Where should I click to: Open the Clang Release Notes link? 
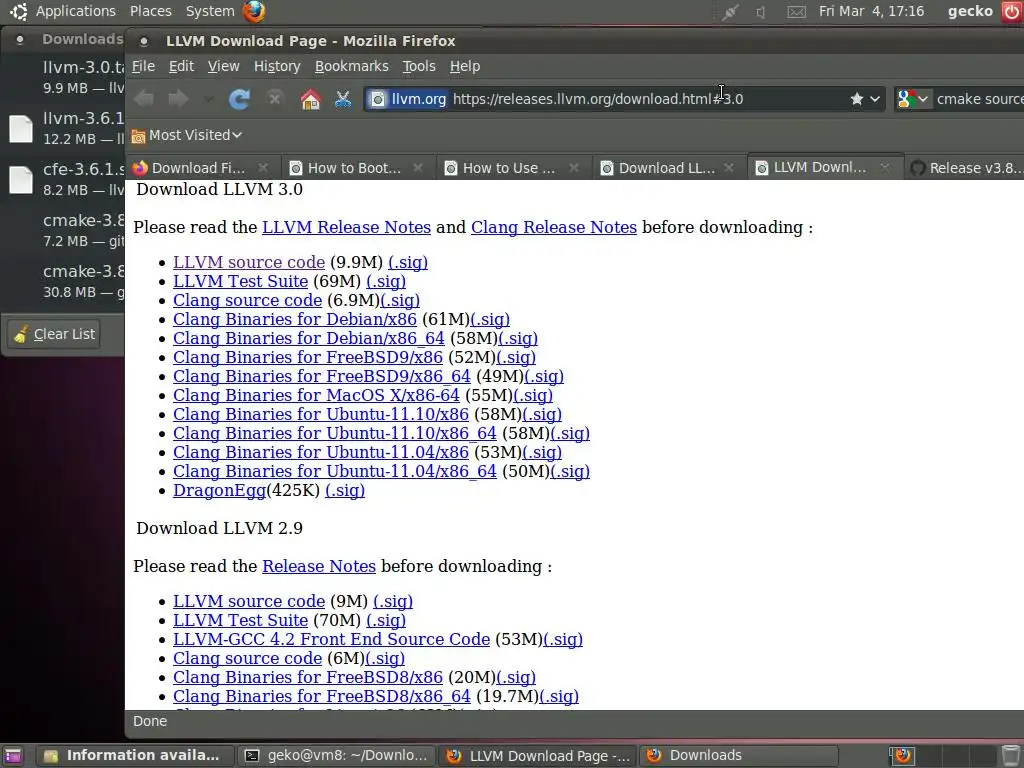[554, 227]
